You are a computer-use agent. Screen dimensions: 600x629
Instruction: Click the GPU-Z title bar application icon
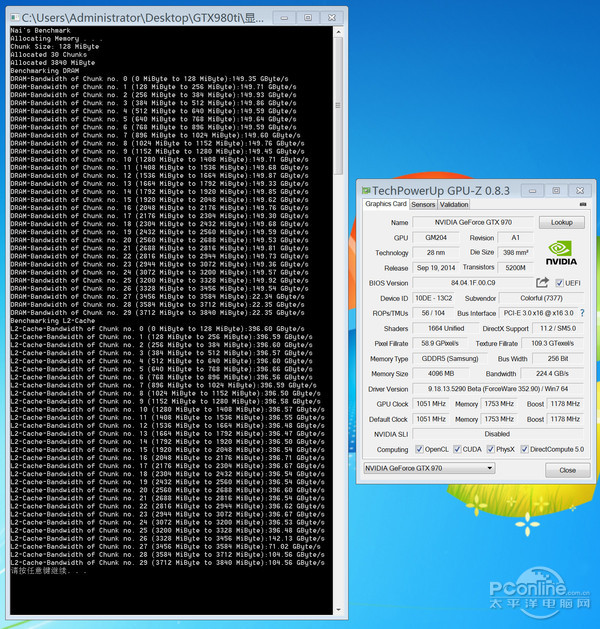365,191
